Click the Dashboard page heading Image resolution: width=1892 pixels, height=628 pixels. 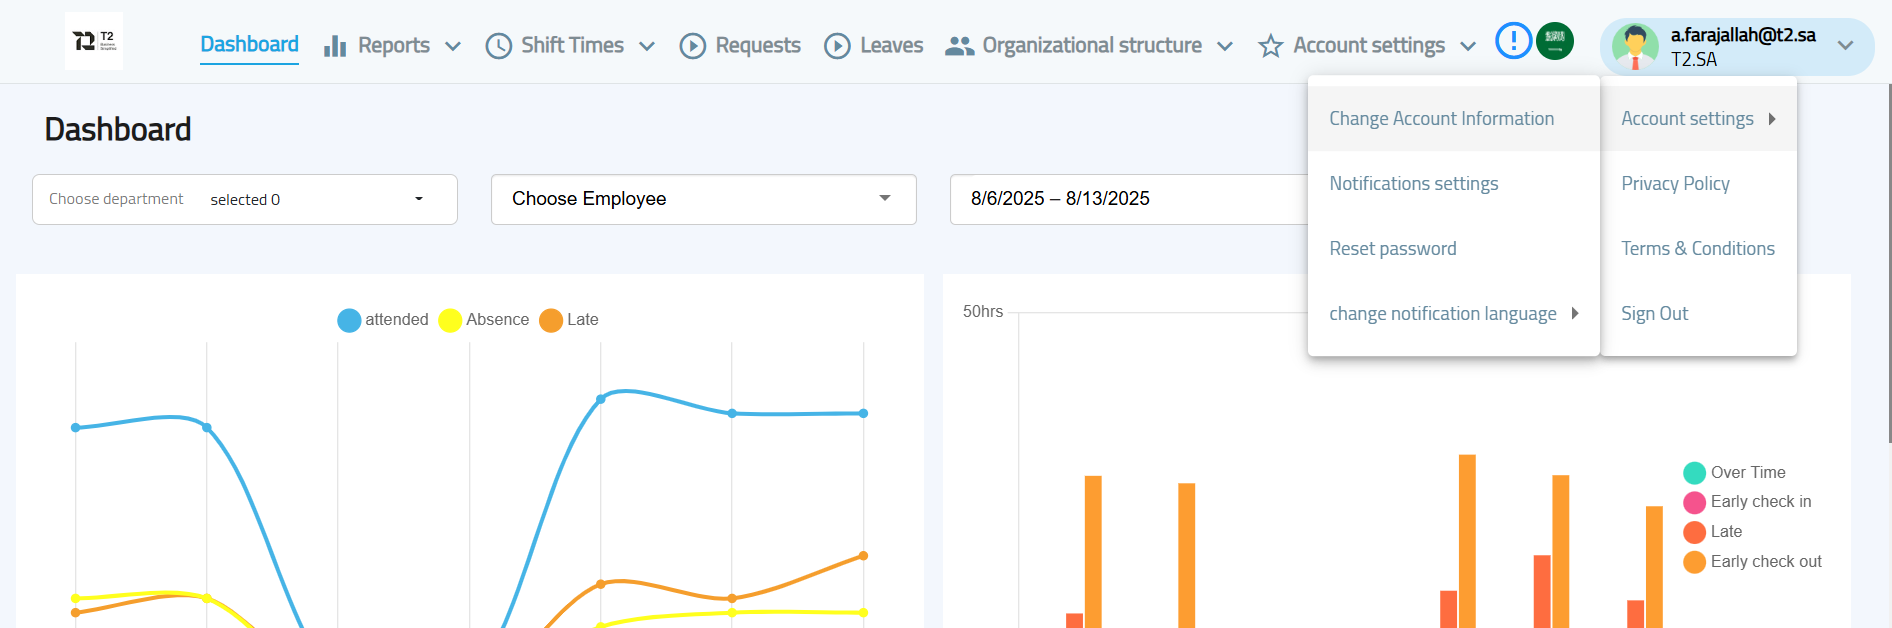click(x=118, y=129)
